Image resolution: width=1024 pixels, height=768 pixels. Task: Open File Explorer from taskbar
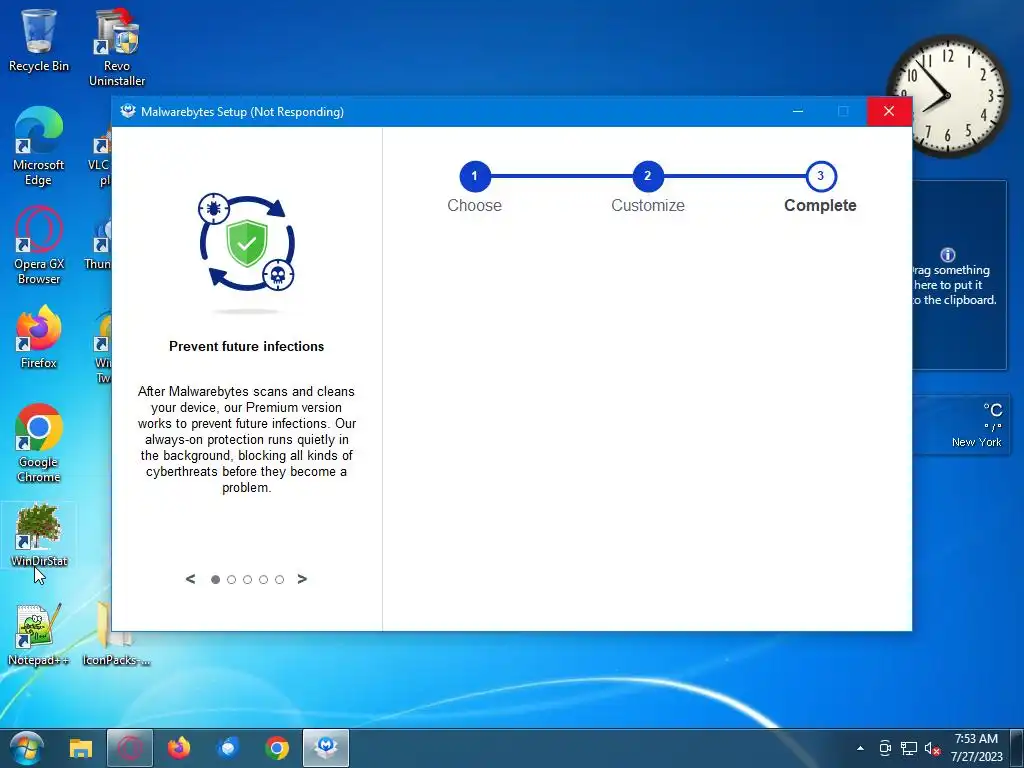[81, 748]
